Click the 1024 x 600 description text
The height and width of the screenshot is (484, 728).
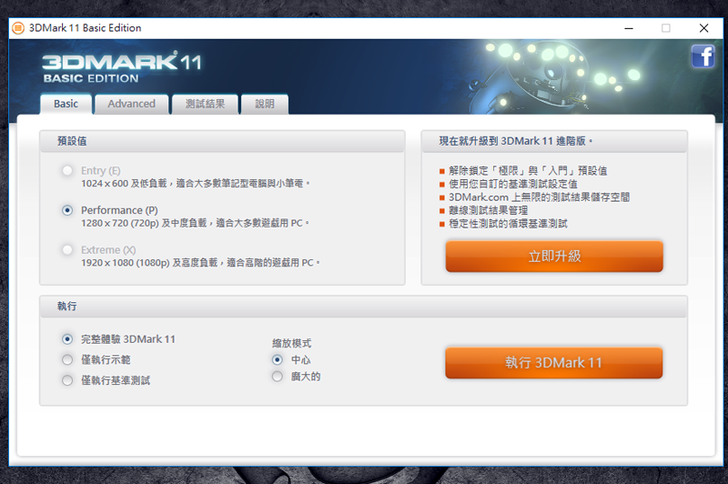tap(195, 183)
